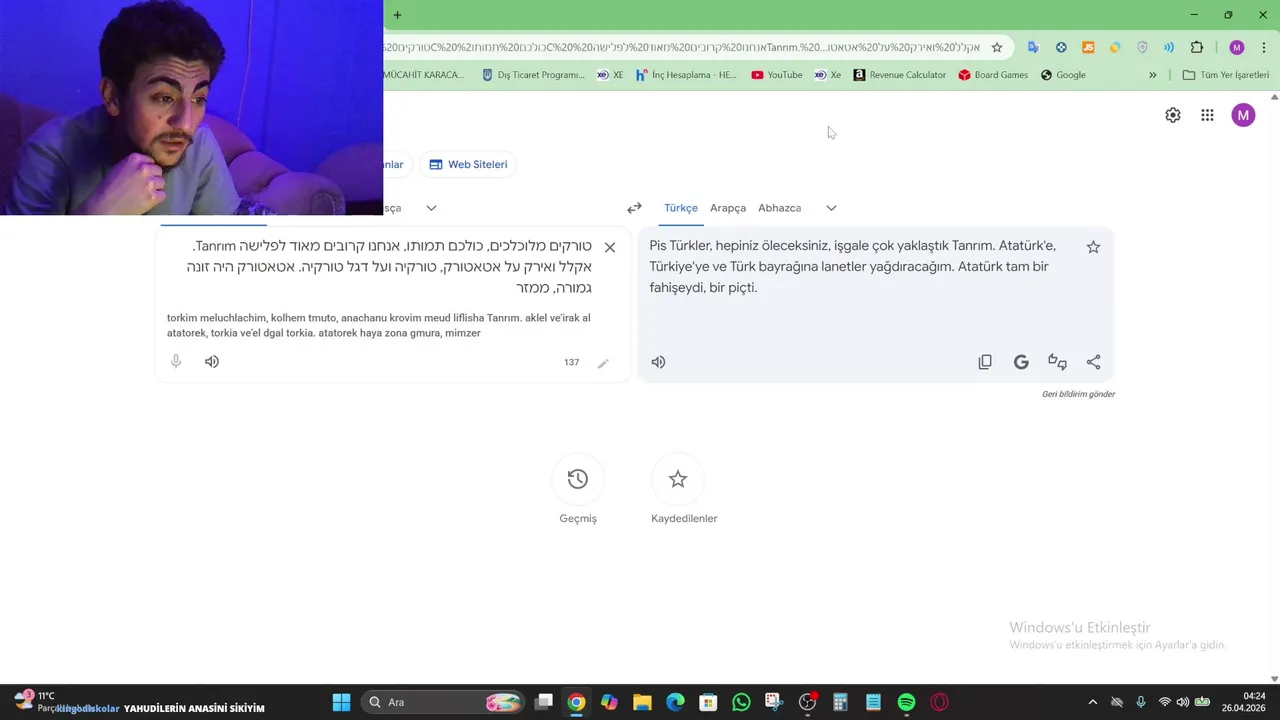Image resolution: width=1280 pixels, height=720 pixels.
Task: Open the Google account avatar on page
Action: 1243,115
